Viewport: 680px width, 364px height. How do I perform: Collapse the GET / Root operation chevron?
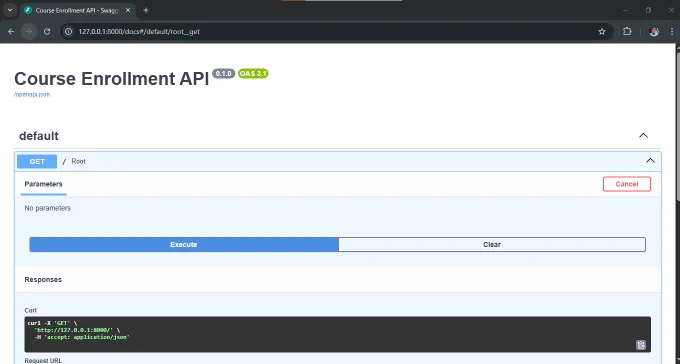pyautogui.click(x=650, y=161)
